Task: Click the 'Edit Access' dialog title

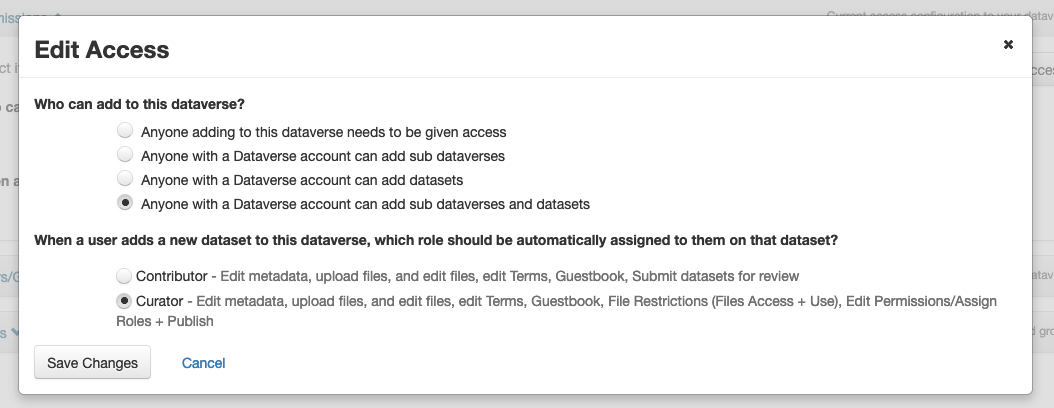Action: [x=102, y=50]
